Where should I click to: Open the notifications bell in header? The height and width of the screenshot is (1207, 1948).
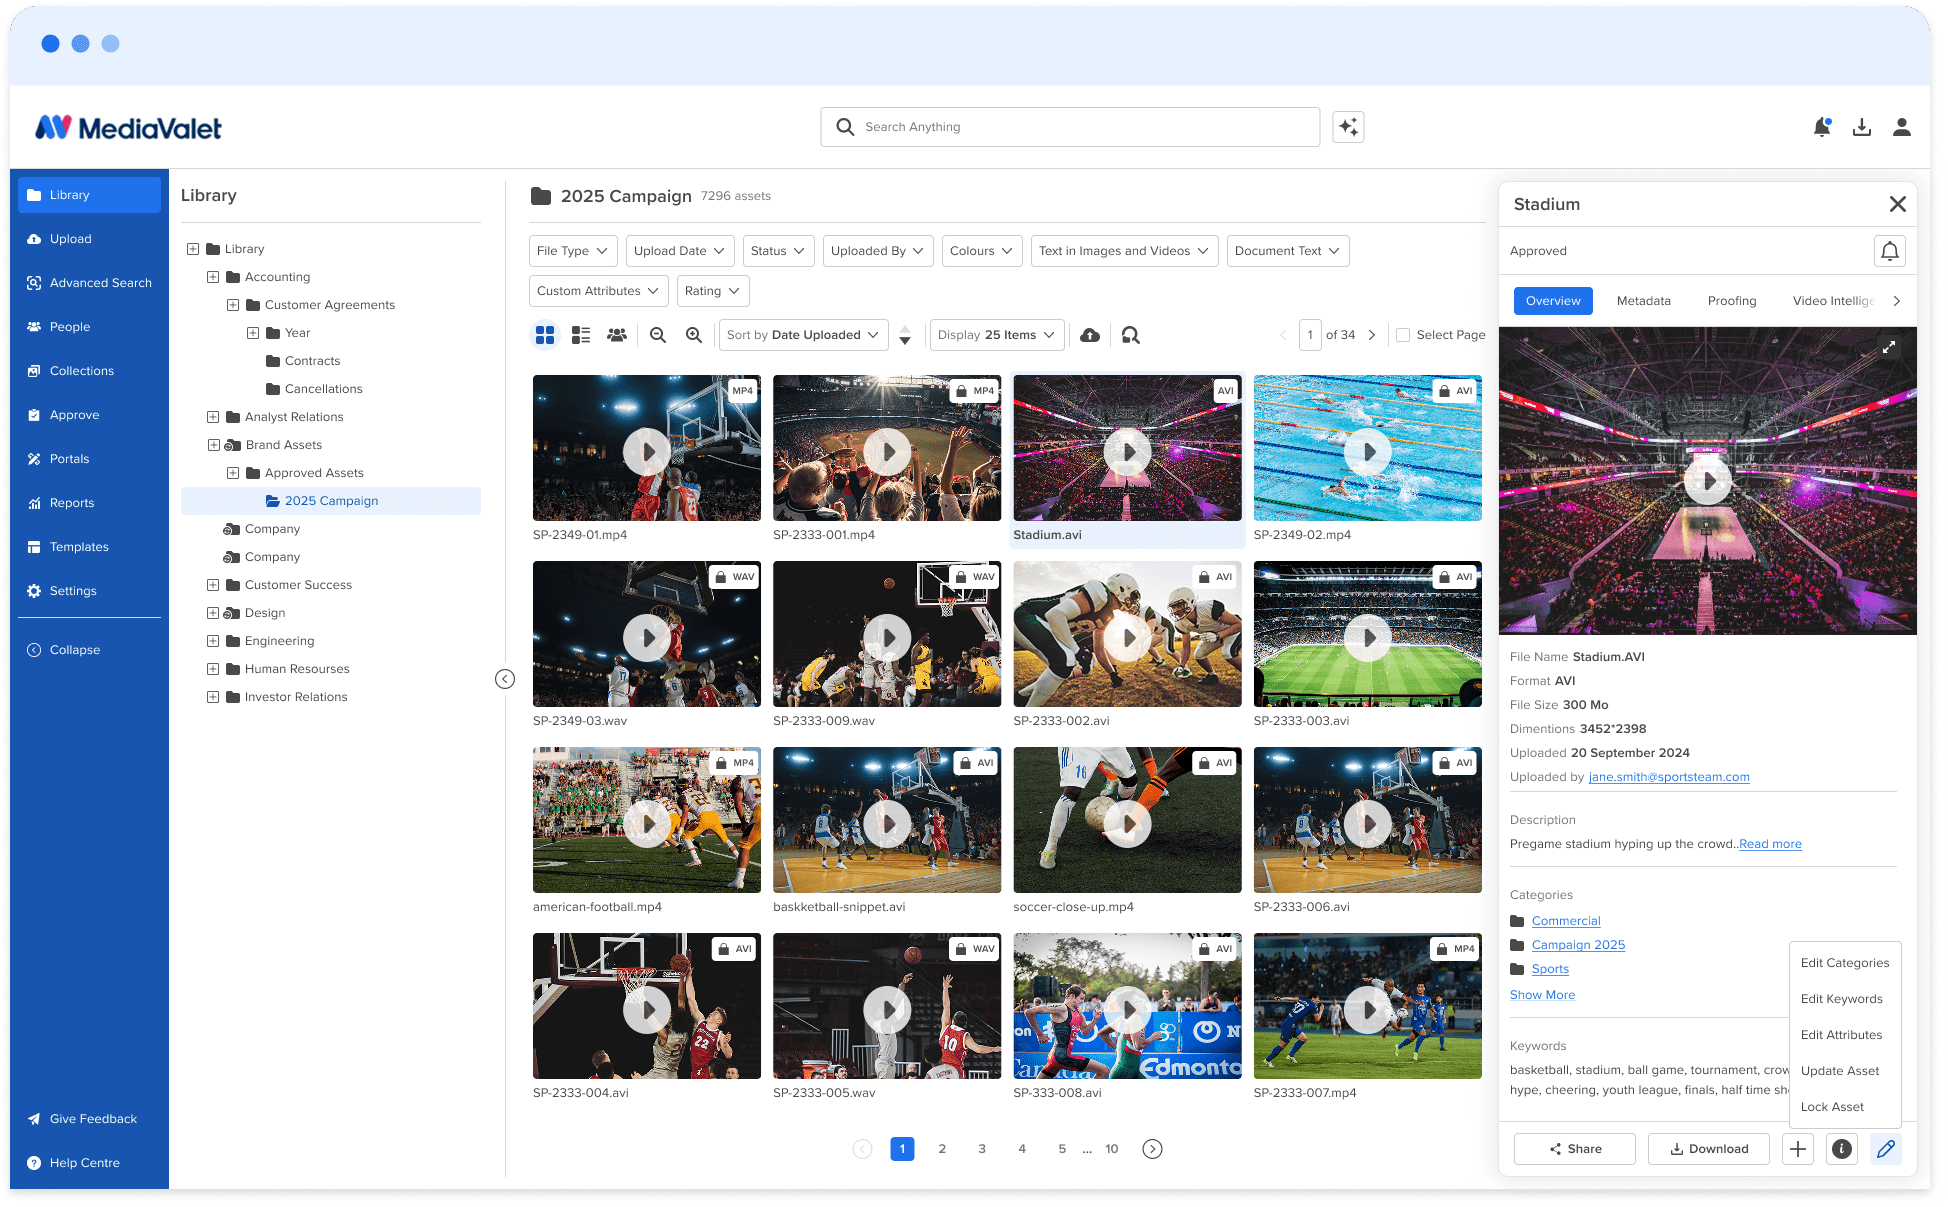click(x=1822, y=127)
